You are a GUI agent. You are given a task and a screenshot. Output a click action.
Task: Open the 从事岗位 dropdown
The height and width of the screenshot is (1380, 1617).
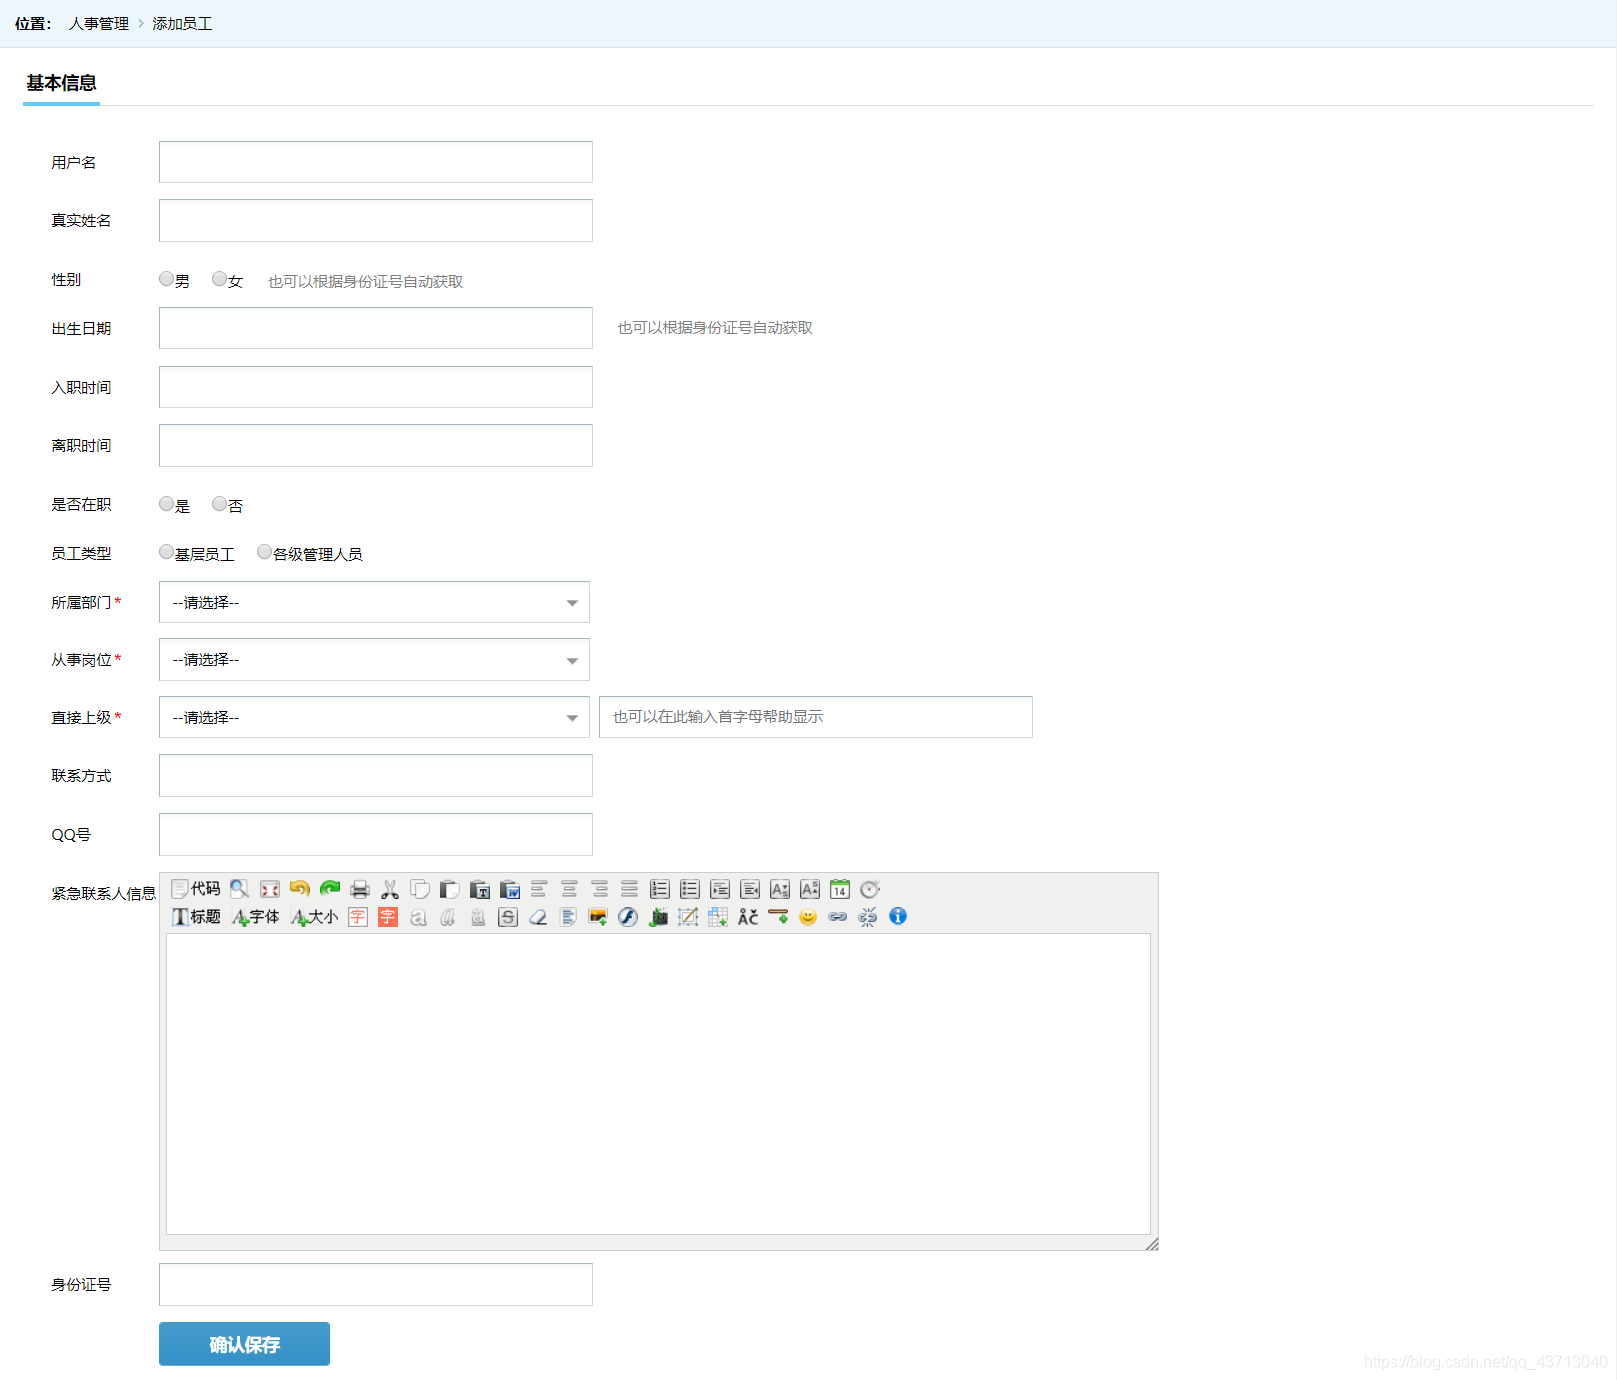[374, 660]
